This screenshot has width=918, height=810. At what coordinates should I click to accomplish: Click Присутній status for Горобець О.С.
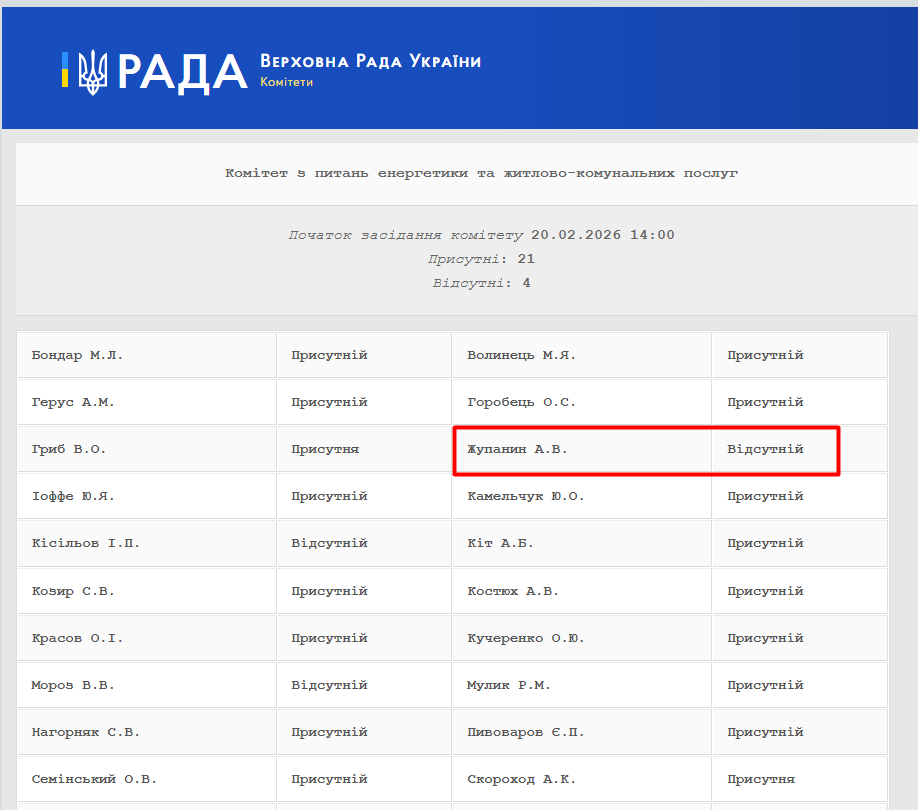pos(765,402)
